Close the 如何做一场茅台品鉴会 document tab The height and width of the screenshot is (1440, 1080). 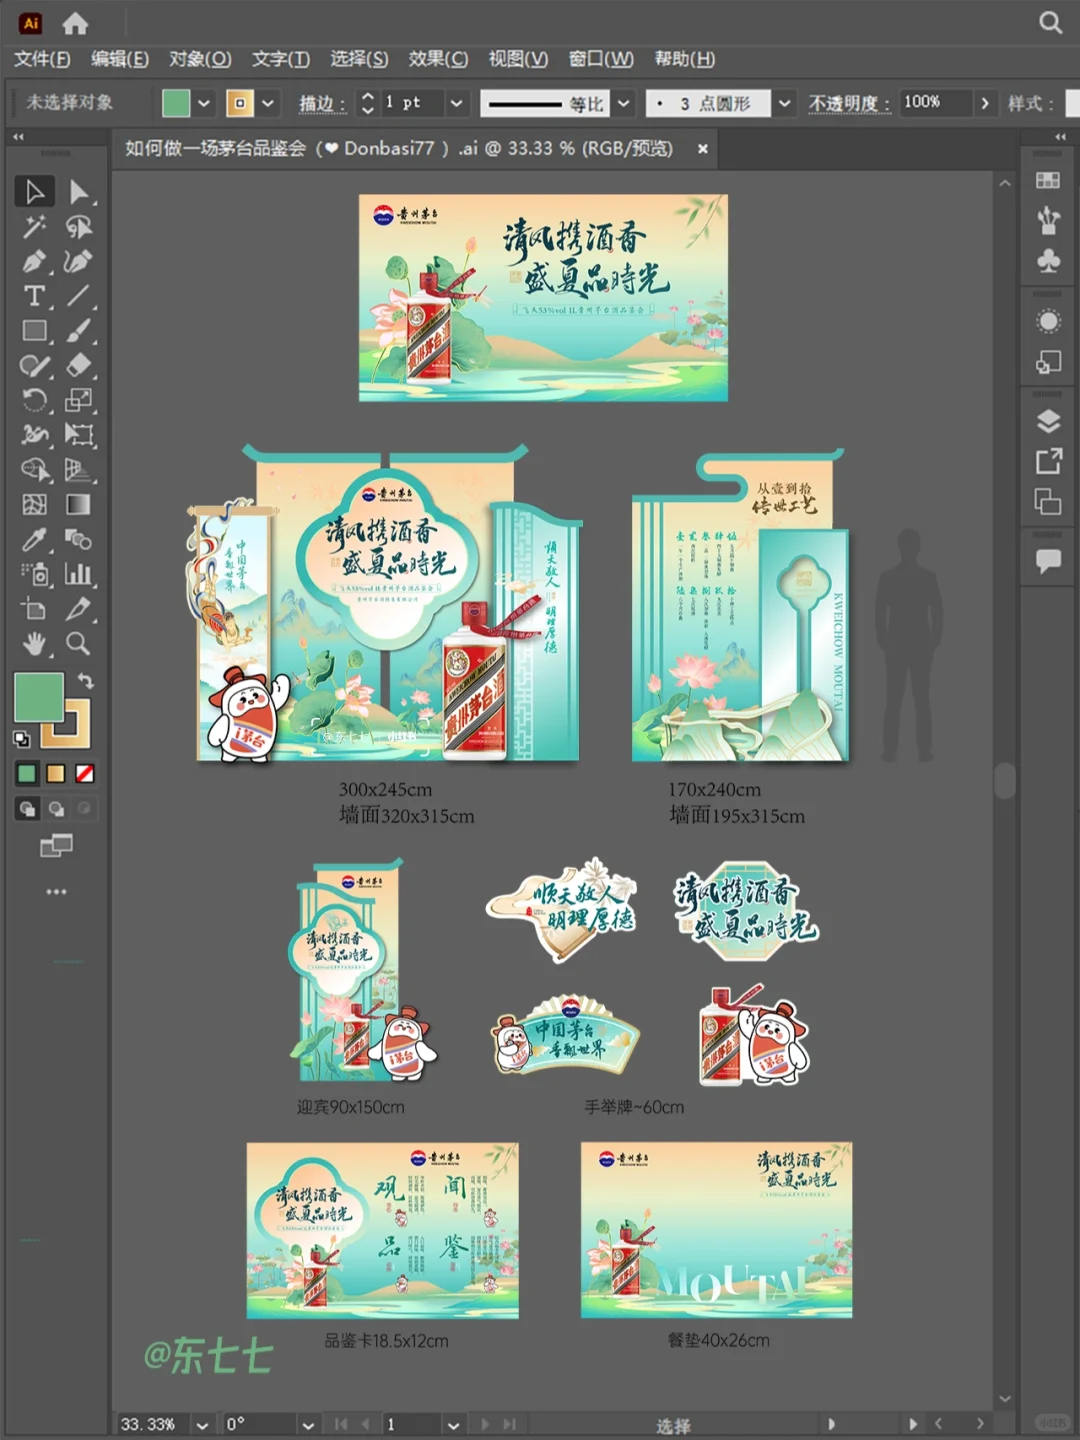point(703,148)
